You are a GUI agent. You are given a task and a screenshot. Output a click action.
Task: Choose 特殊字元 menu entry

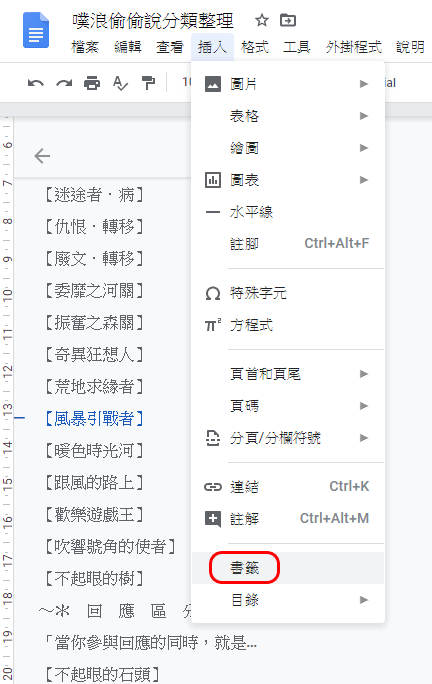[x=288, y=293]
